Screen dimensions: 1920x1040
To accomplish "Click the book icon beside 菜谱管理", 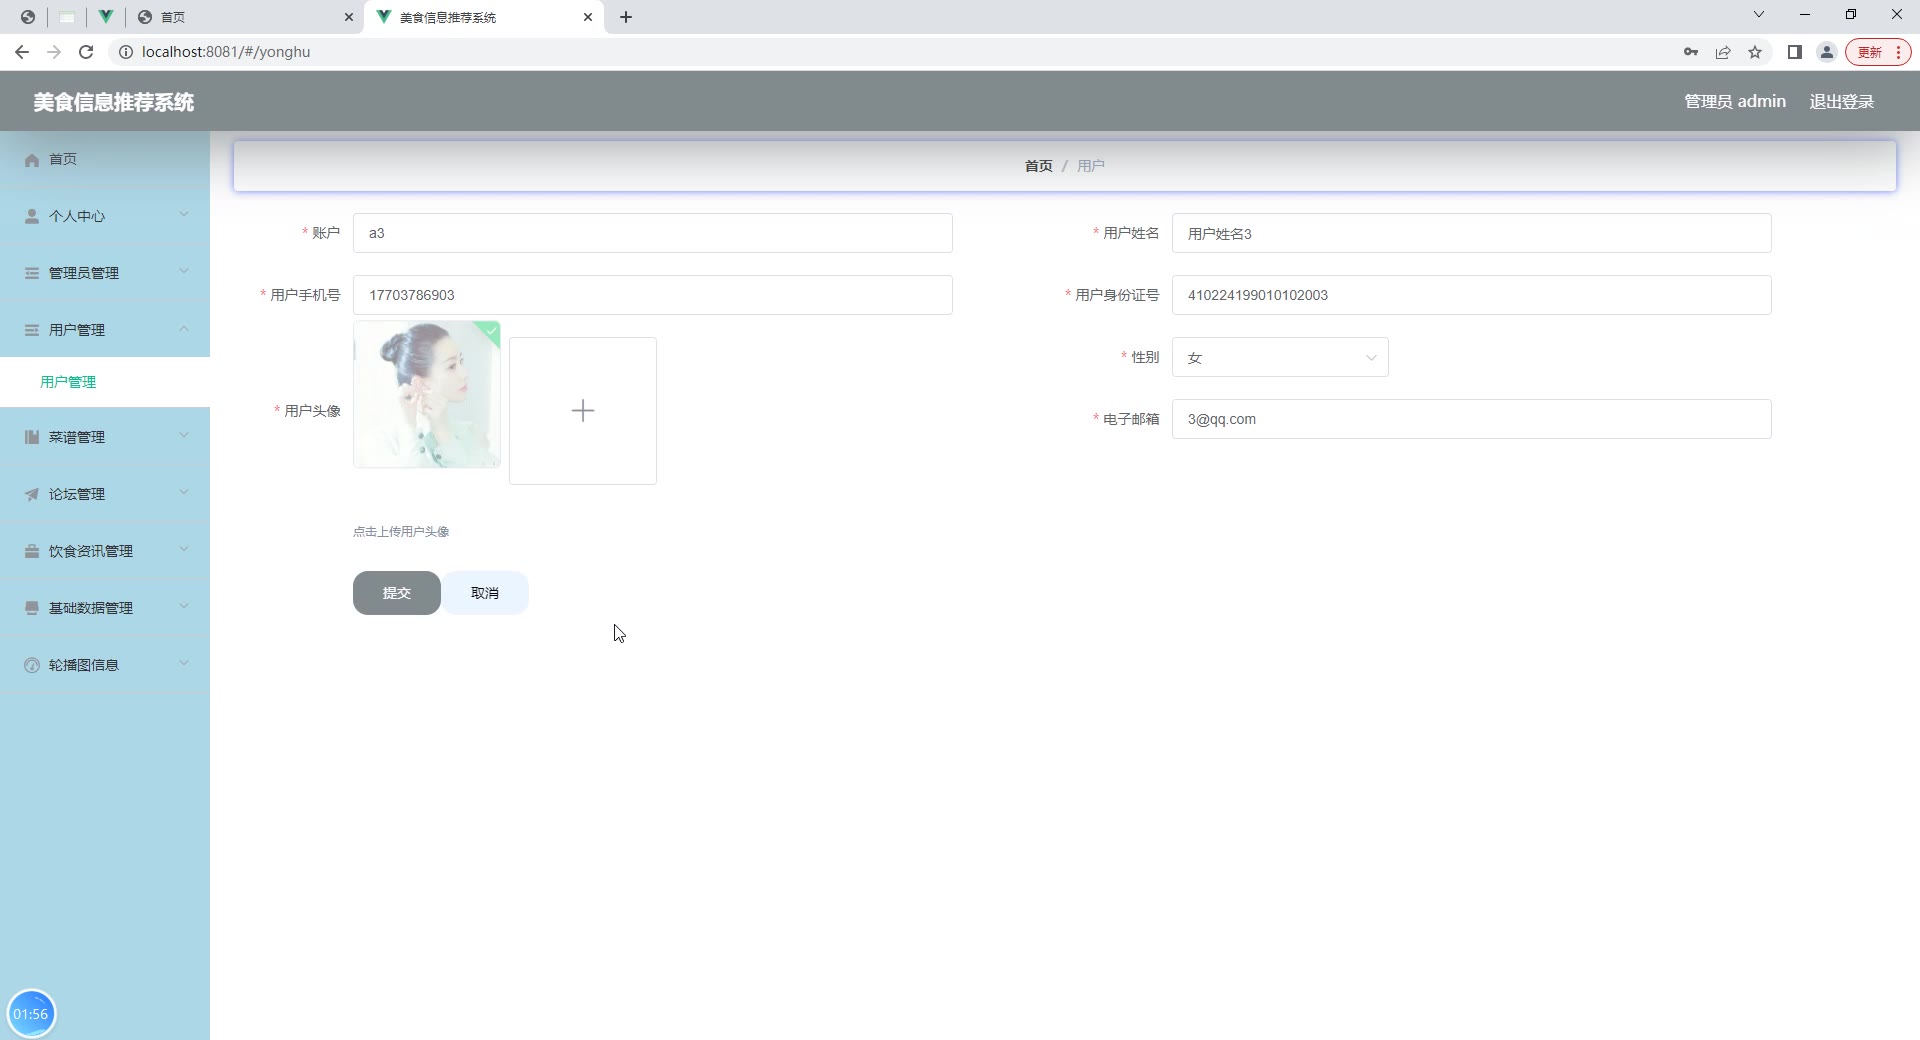I will (32, 437).
